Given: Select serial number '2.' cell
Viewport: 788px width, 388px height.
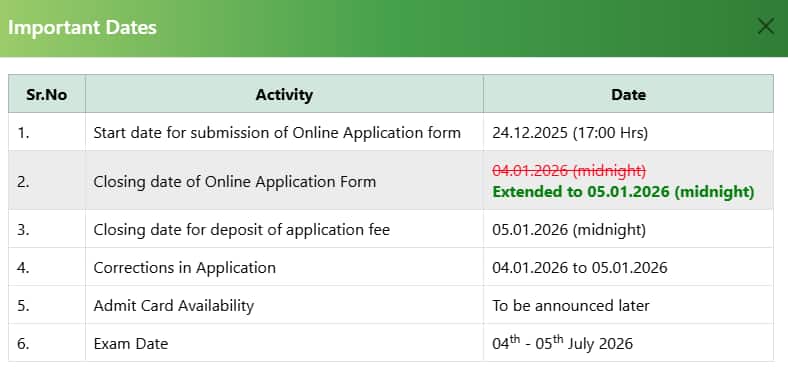Looking at the screenshot, I should coord(47,181).
